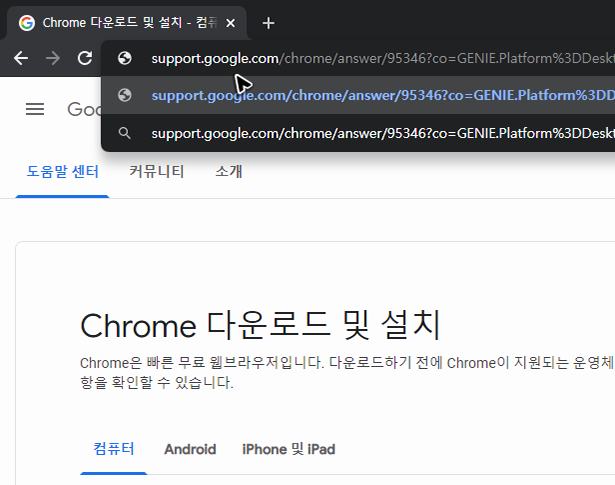Click globe icon in address bar
This screenshot has height=485, width=615.
point(125,58)
